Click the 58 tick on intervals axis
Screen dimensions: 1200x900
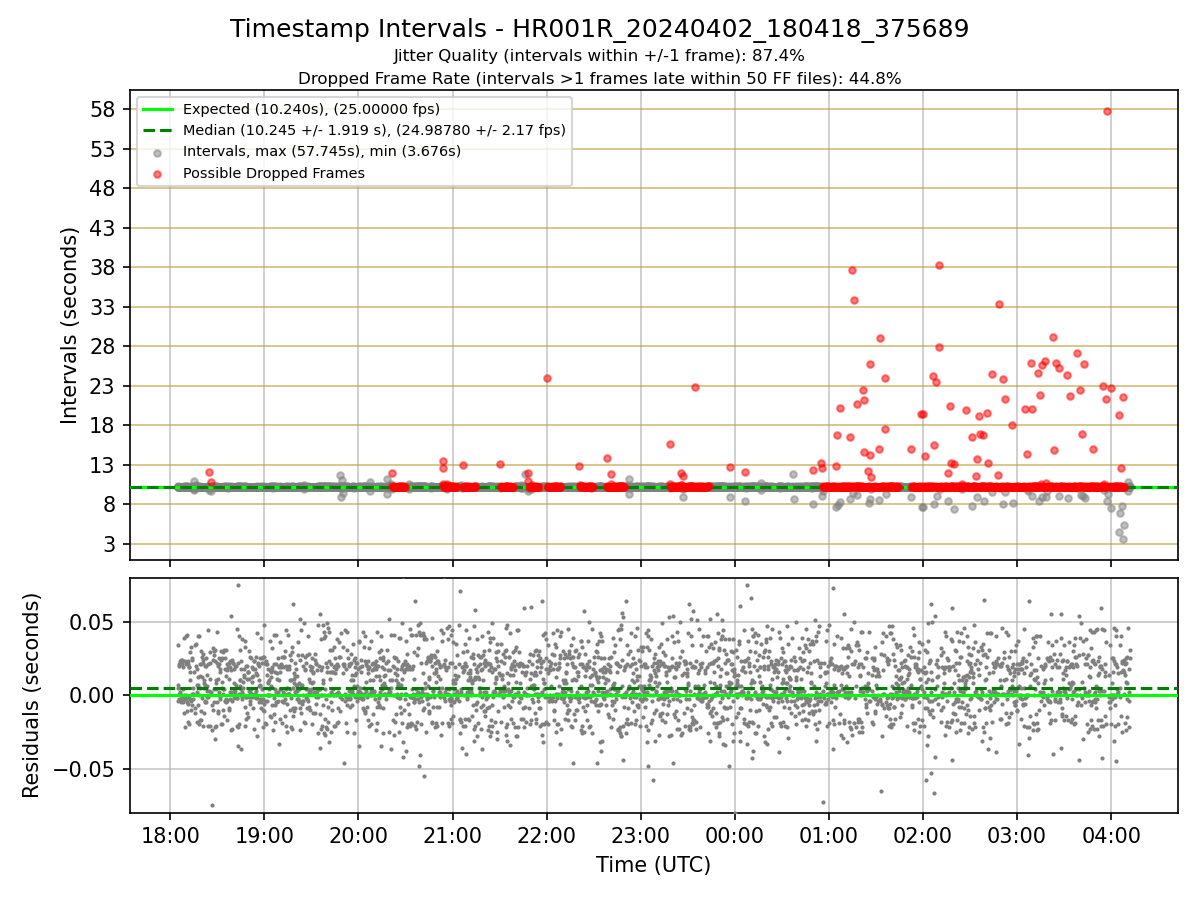[x=104, y=109]
